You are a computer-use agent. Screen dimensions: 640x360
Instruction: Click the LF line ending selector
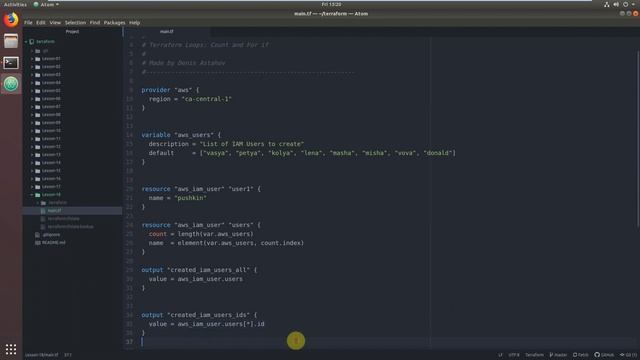[500, 355]
